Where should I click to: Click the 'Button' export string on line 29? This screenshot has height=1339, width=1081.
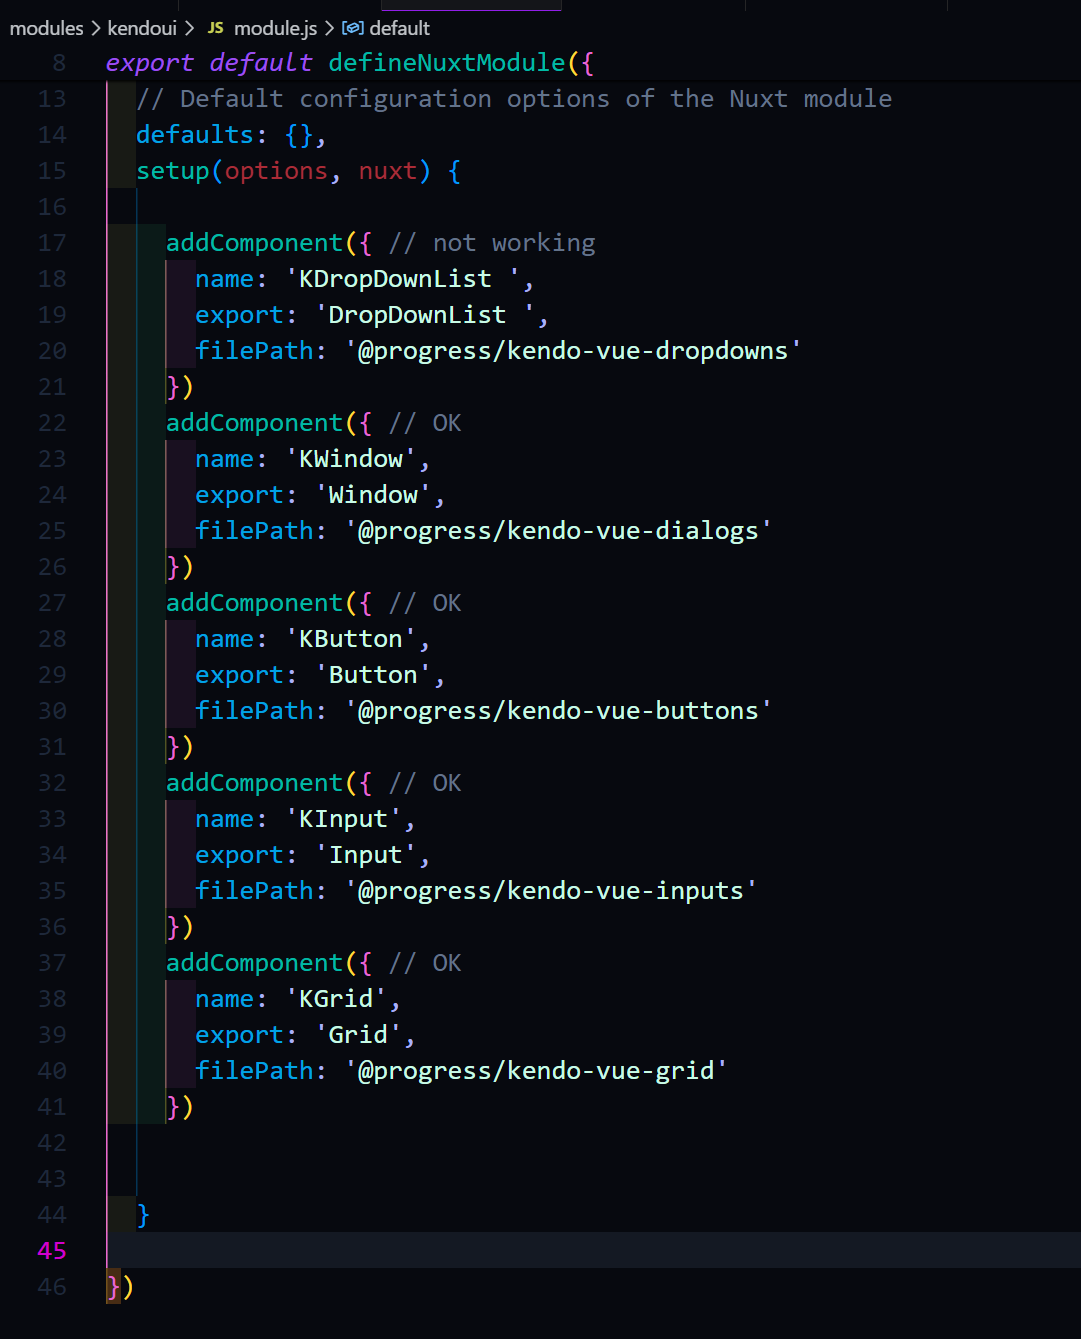(x=373, y=675)
